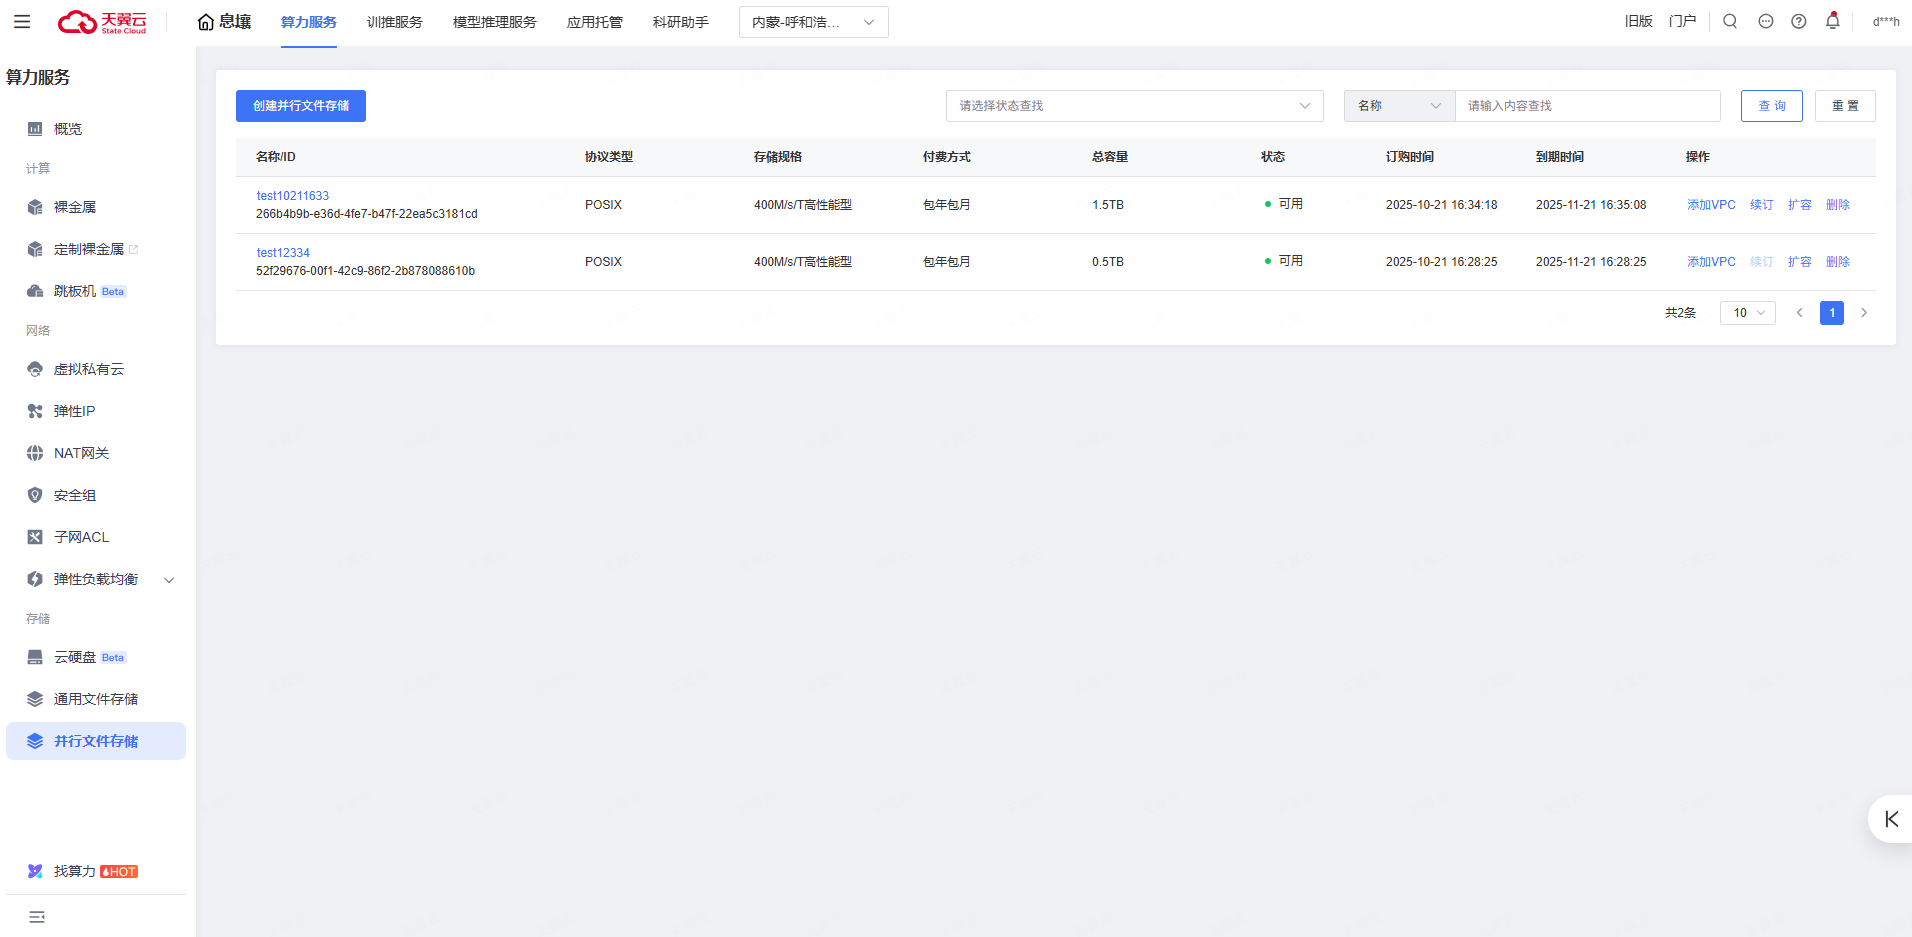
Task: Expand the 弹性负载均衡 sidebar submenu
Action: click(x=169, y=580)
